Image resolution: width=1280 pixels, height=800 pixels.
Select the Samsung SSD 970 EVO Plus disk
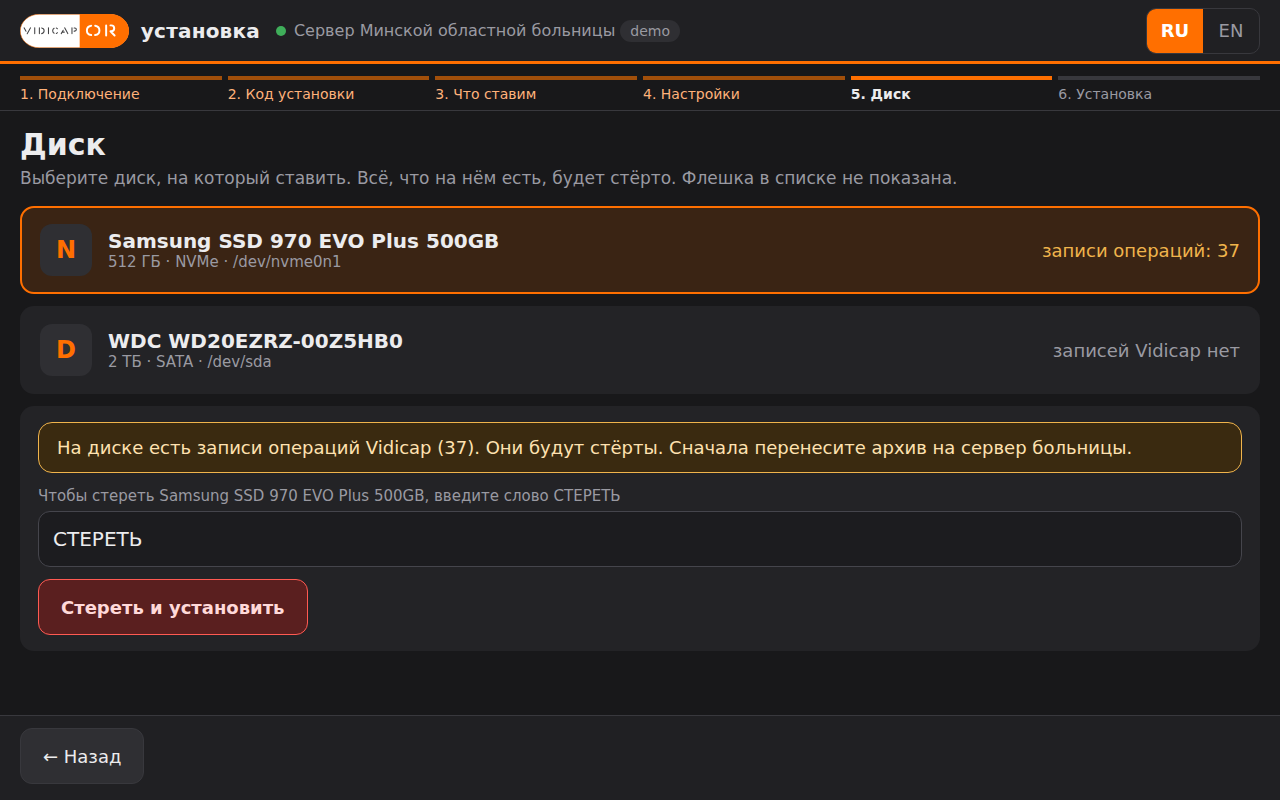coord(640,250)
